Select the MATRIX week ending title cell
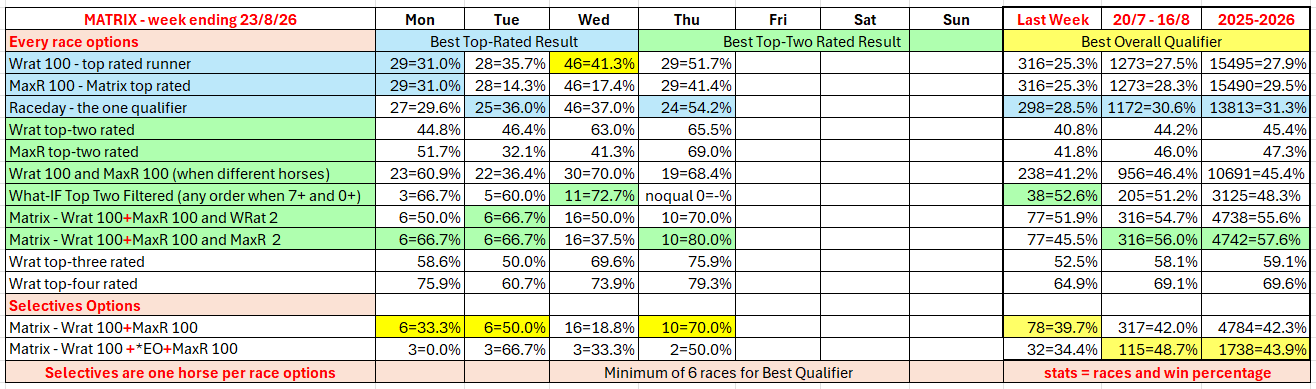1316x389 pixels. pyautogui.click(x=188, y=20)
